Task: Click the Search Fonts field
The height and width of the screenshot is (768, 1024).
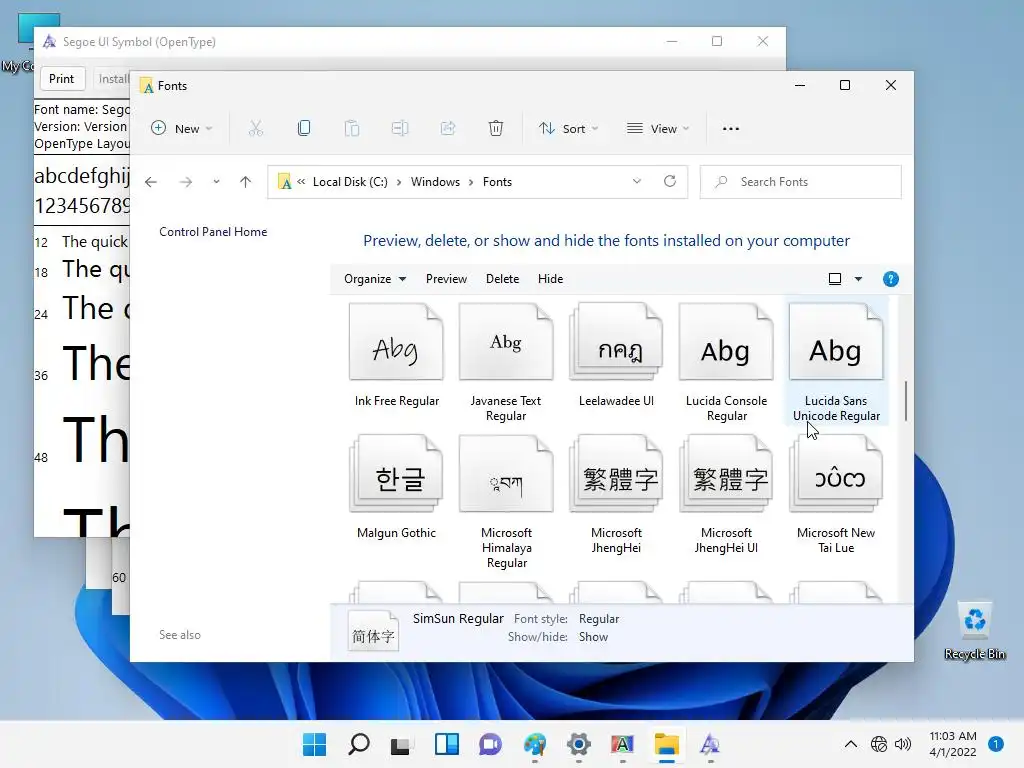Action: tap(801, 182)
